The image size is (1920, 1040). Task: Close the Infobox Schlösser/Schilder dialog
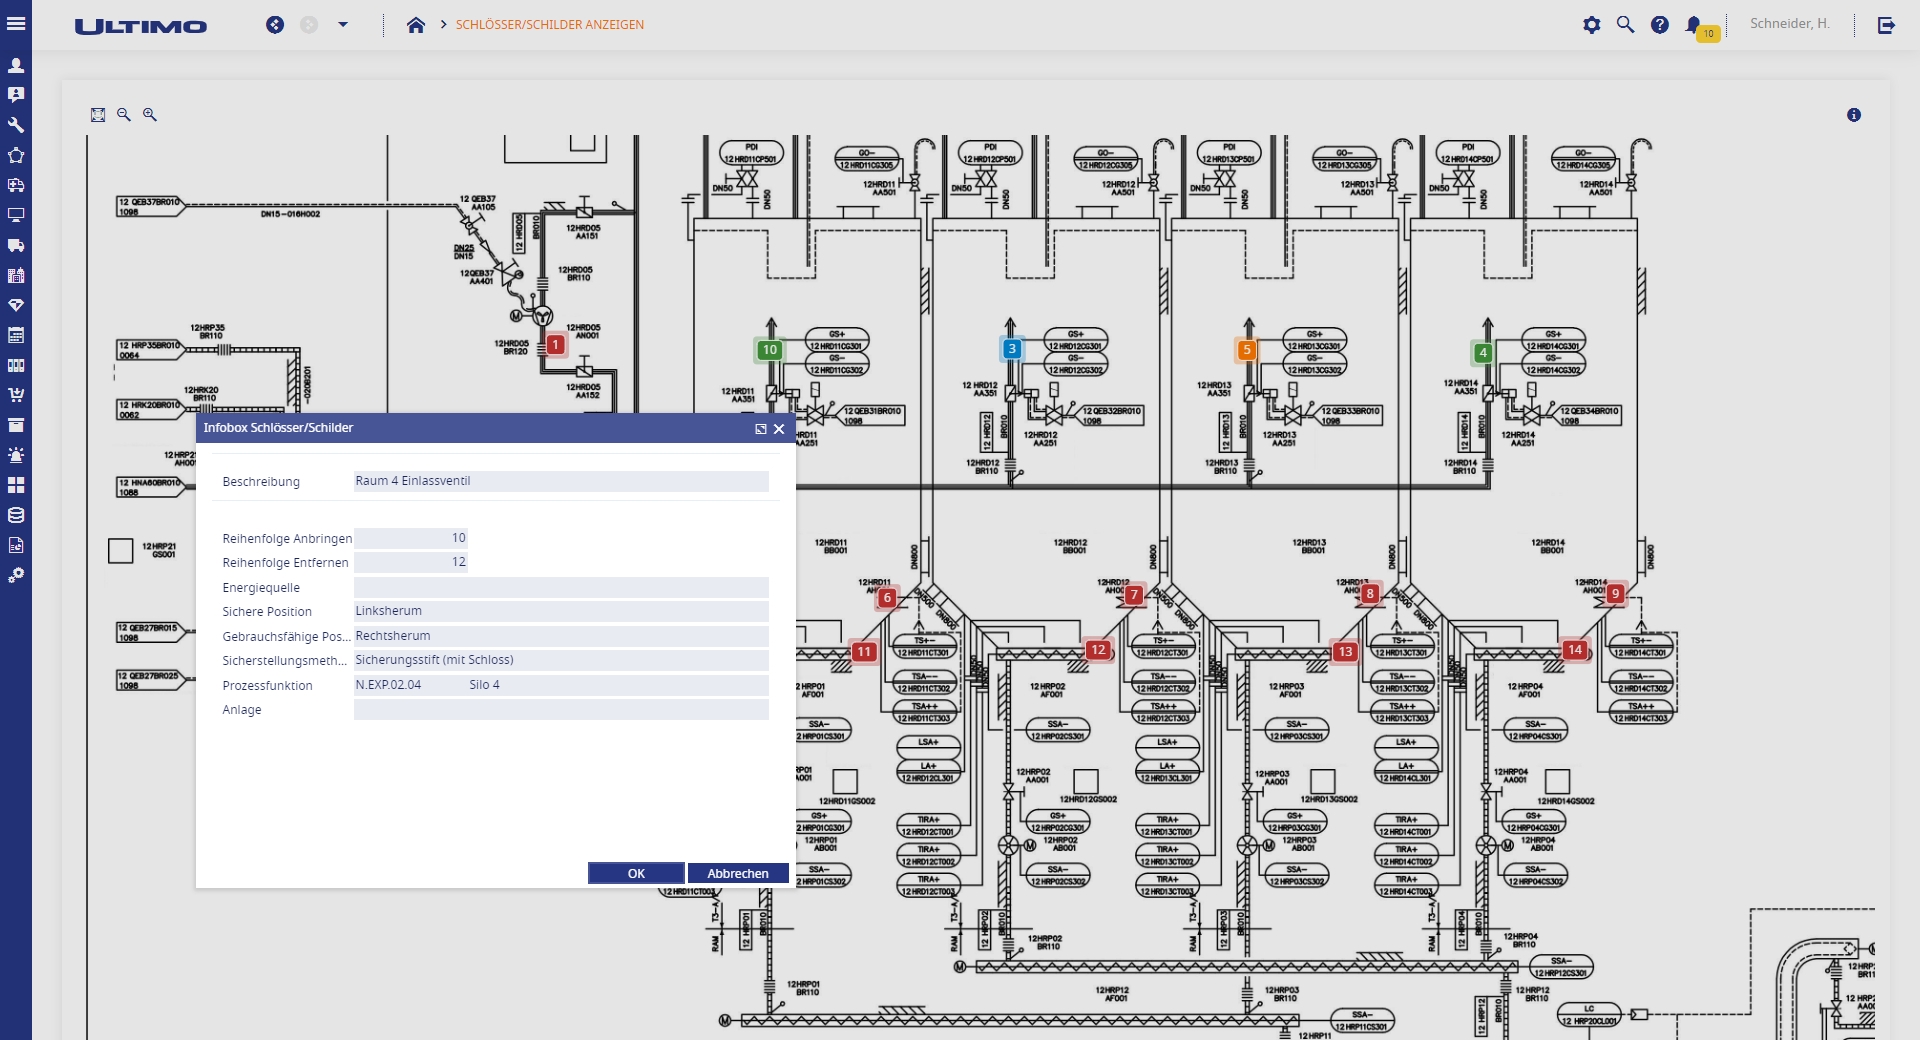[x=779, y=429]
